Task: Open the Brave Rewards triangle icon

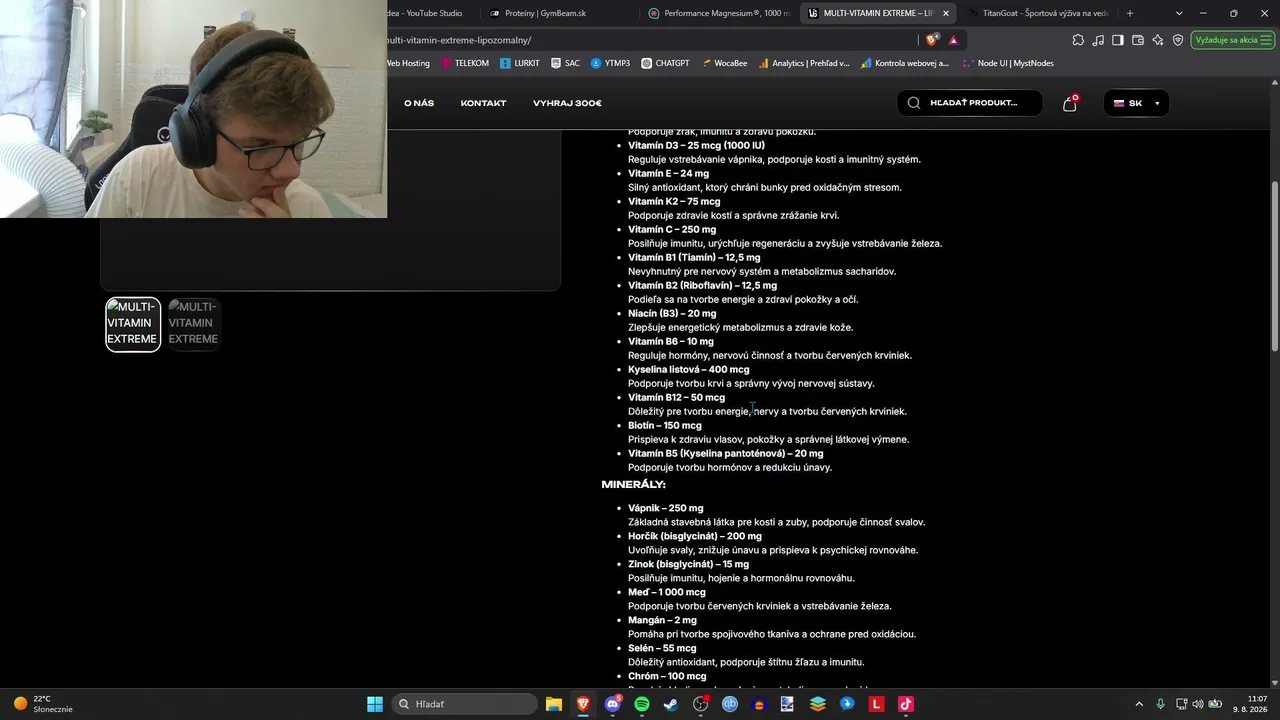Action: 953,40
